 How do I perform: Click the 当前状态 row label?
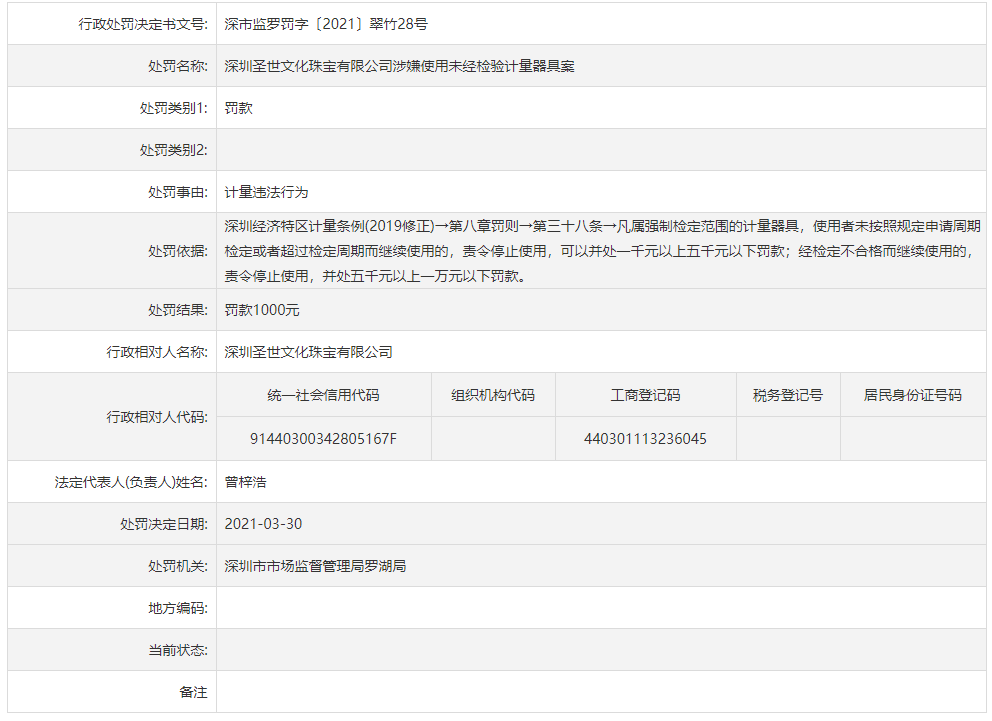tap(178, 650)
